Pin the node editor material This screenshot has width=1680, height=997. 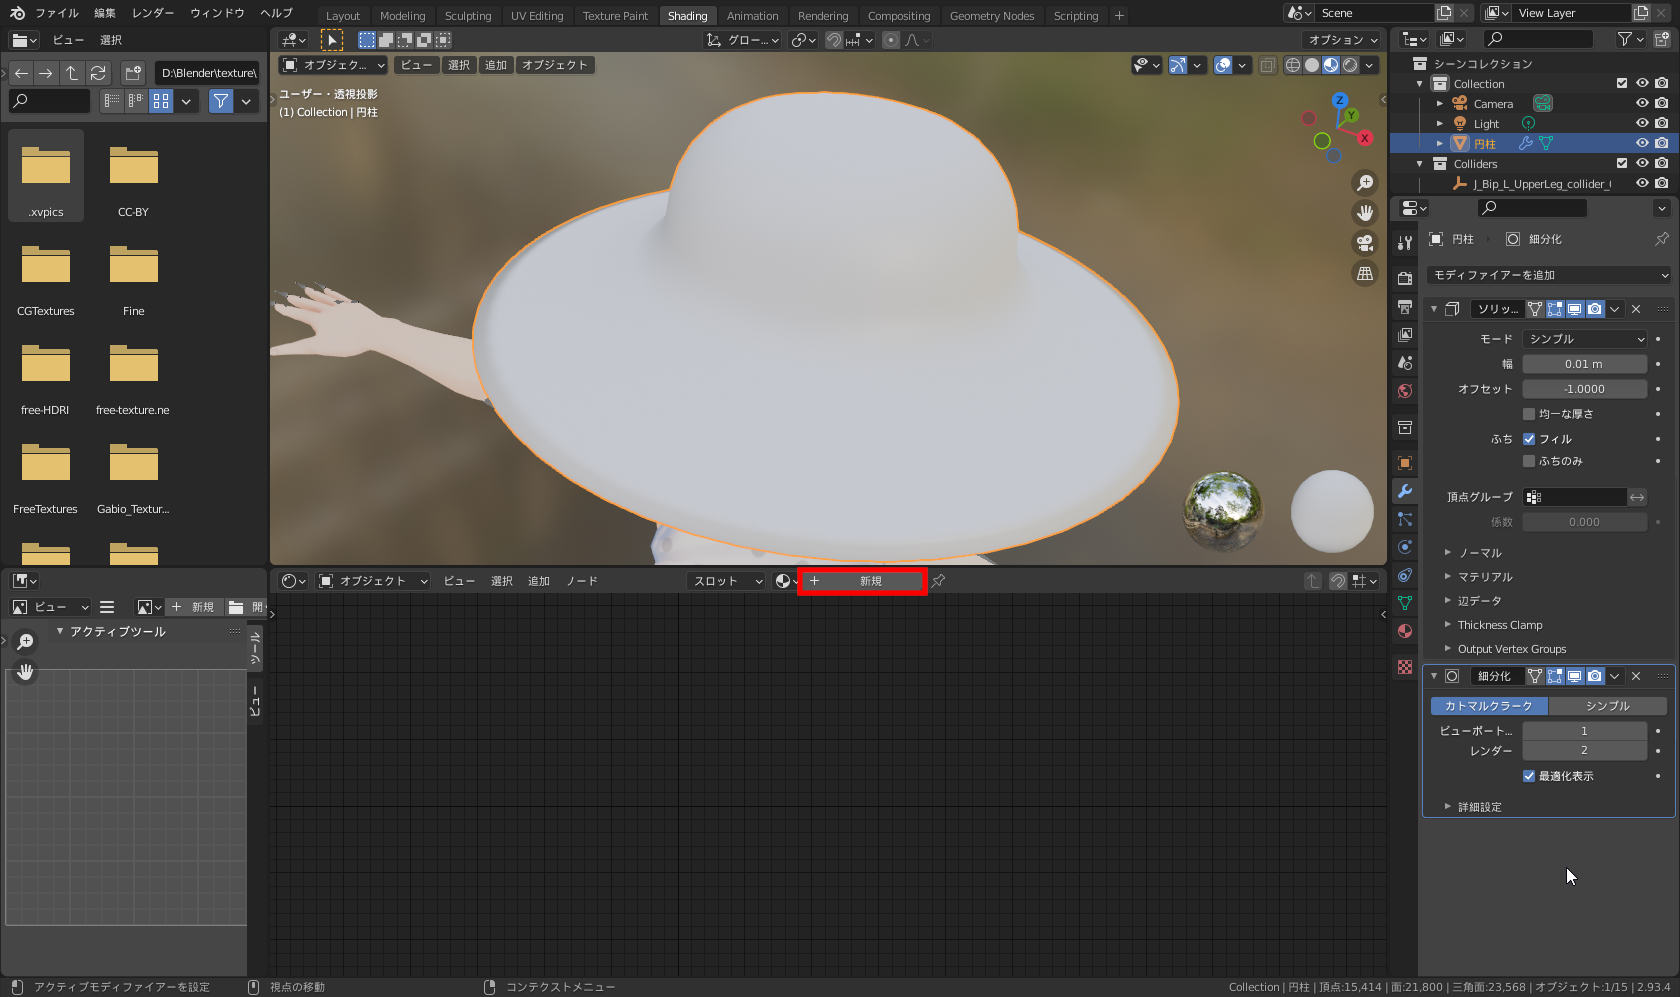click(938, 581)
